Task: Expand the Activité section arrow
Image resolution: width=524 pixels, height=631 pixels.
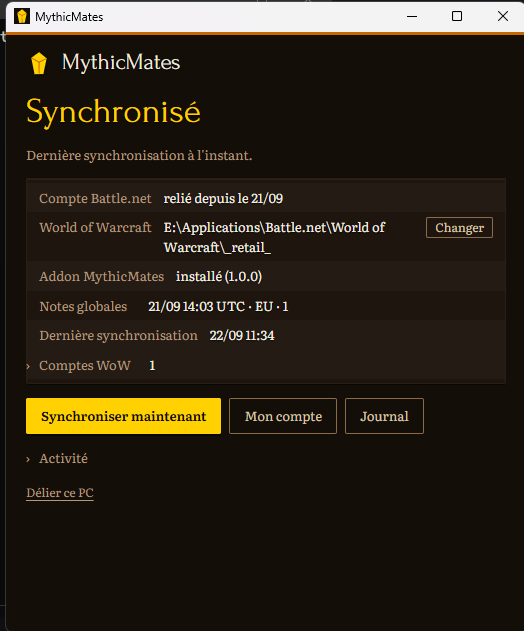Action: click(28, 459)
